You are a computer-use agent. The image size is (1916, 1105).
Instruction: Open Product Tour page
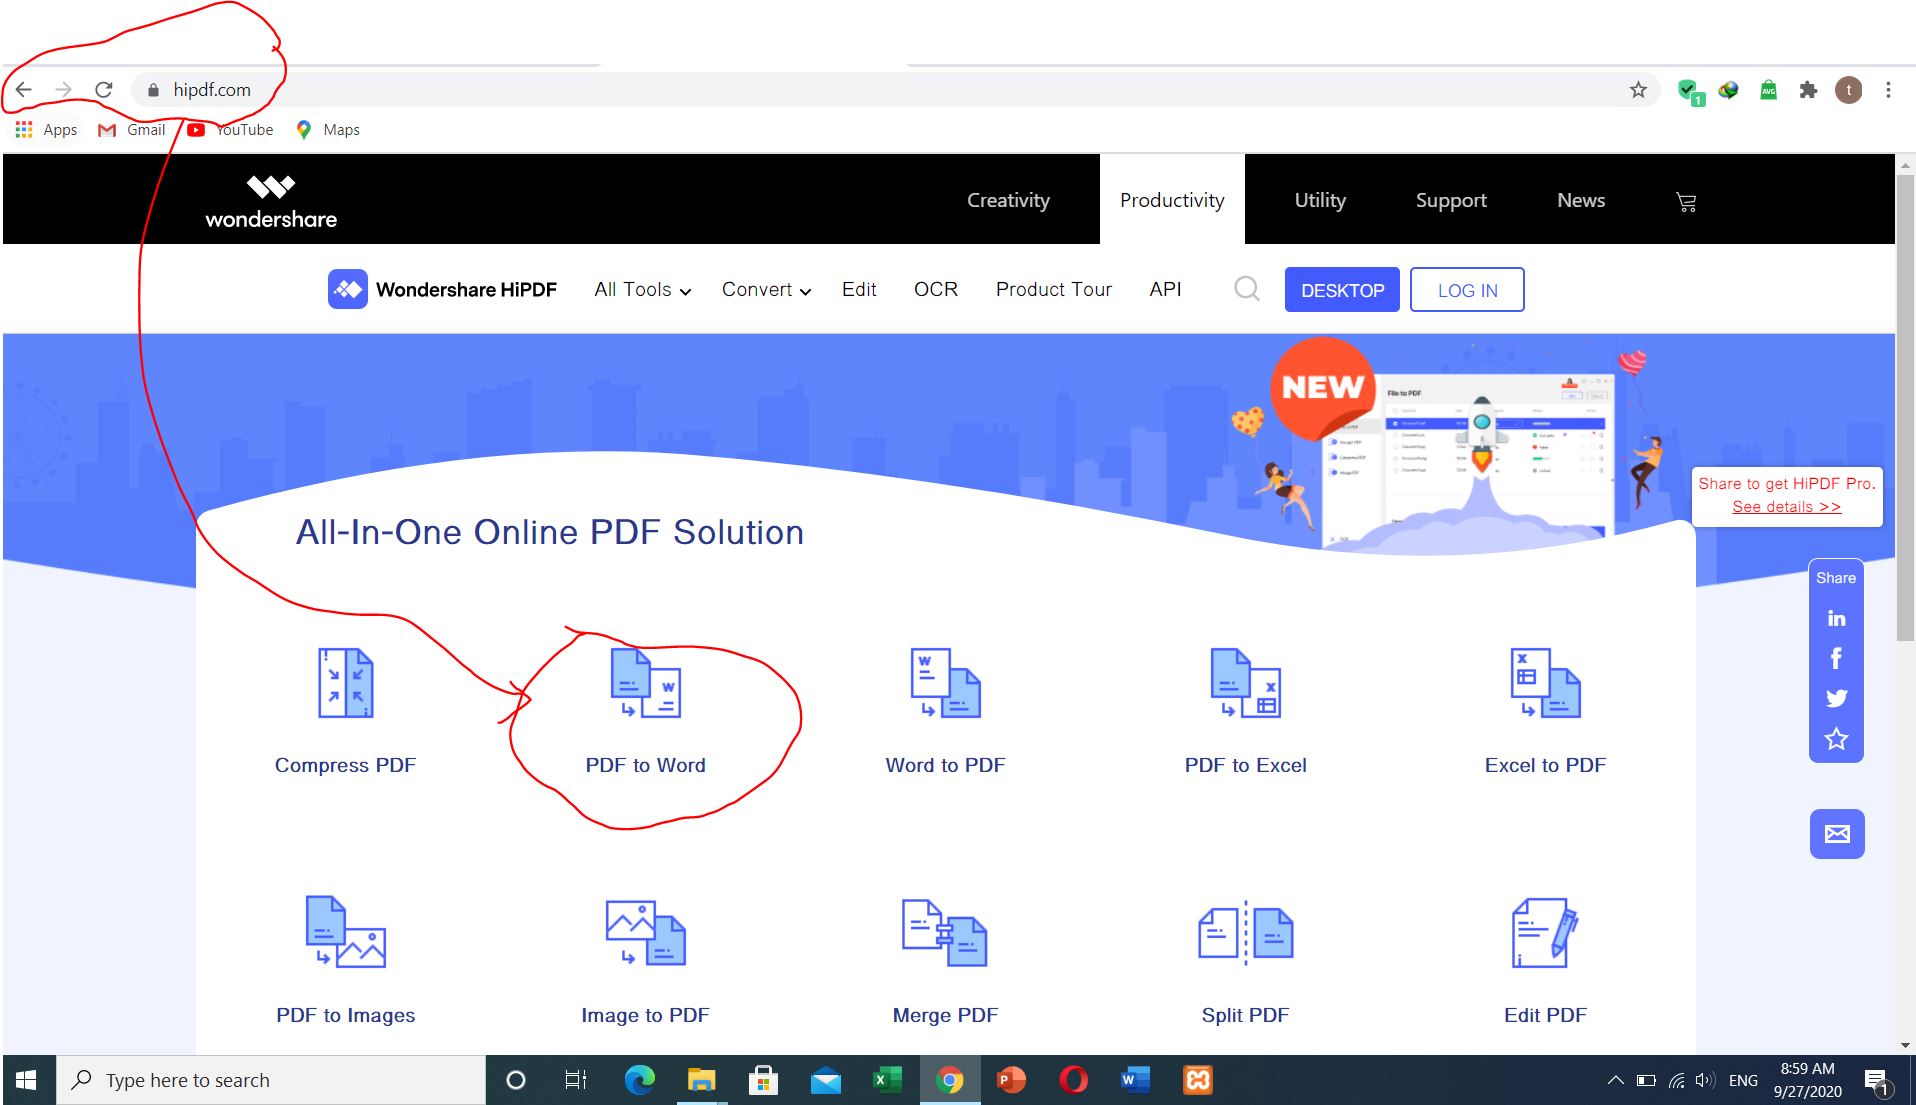coord(1054,289)
